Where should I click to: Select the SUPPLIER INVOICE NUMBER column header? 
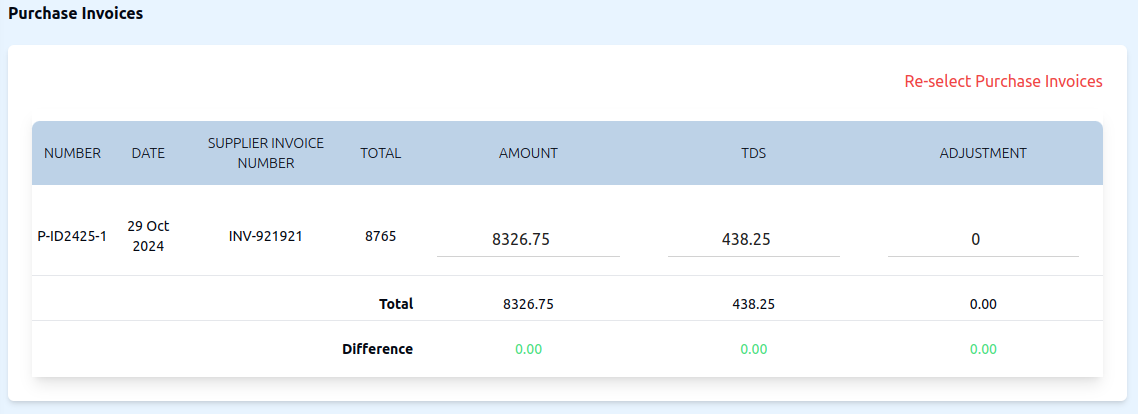(266, 153)
